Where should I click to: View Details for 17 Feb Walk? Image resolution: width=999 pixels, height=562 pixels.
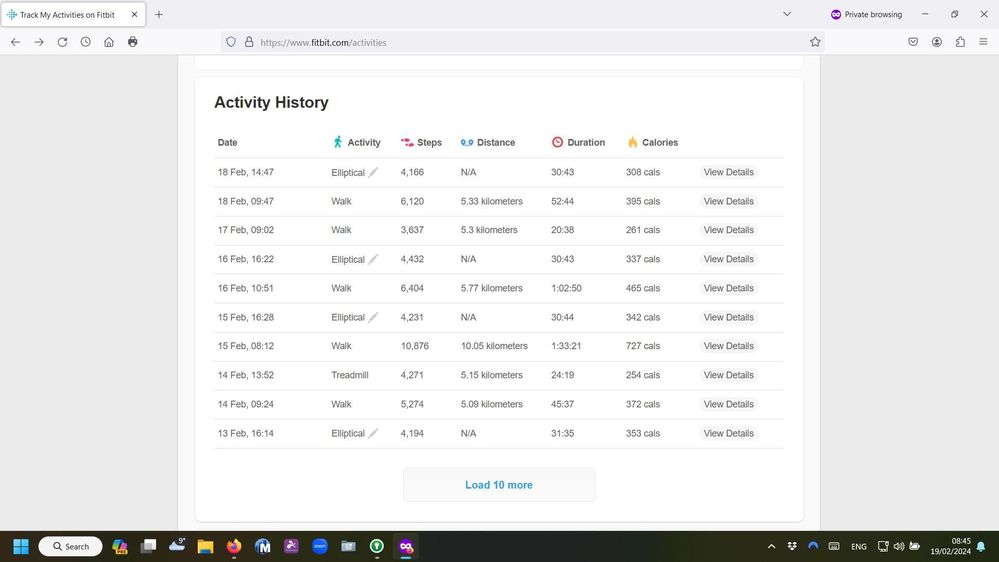[x=728, y=230]
